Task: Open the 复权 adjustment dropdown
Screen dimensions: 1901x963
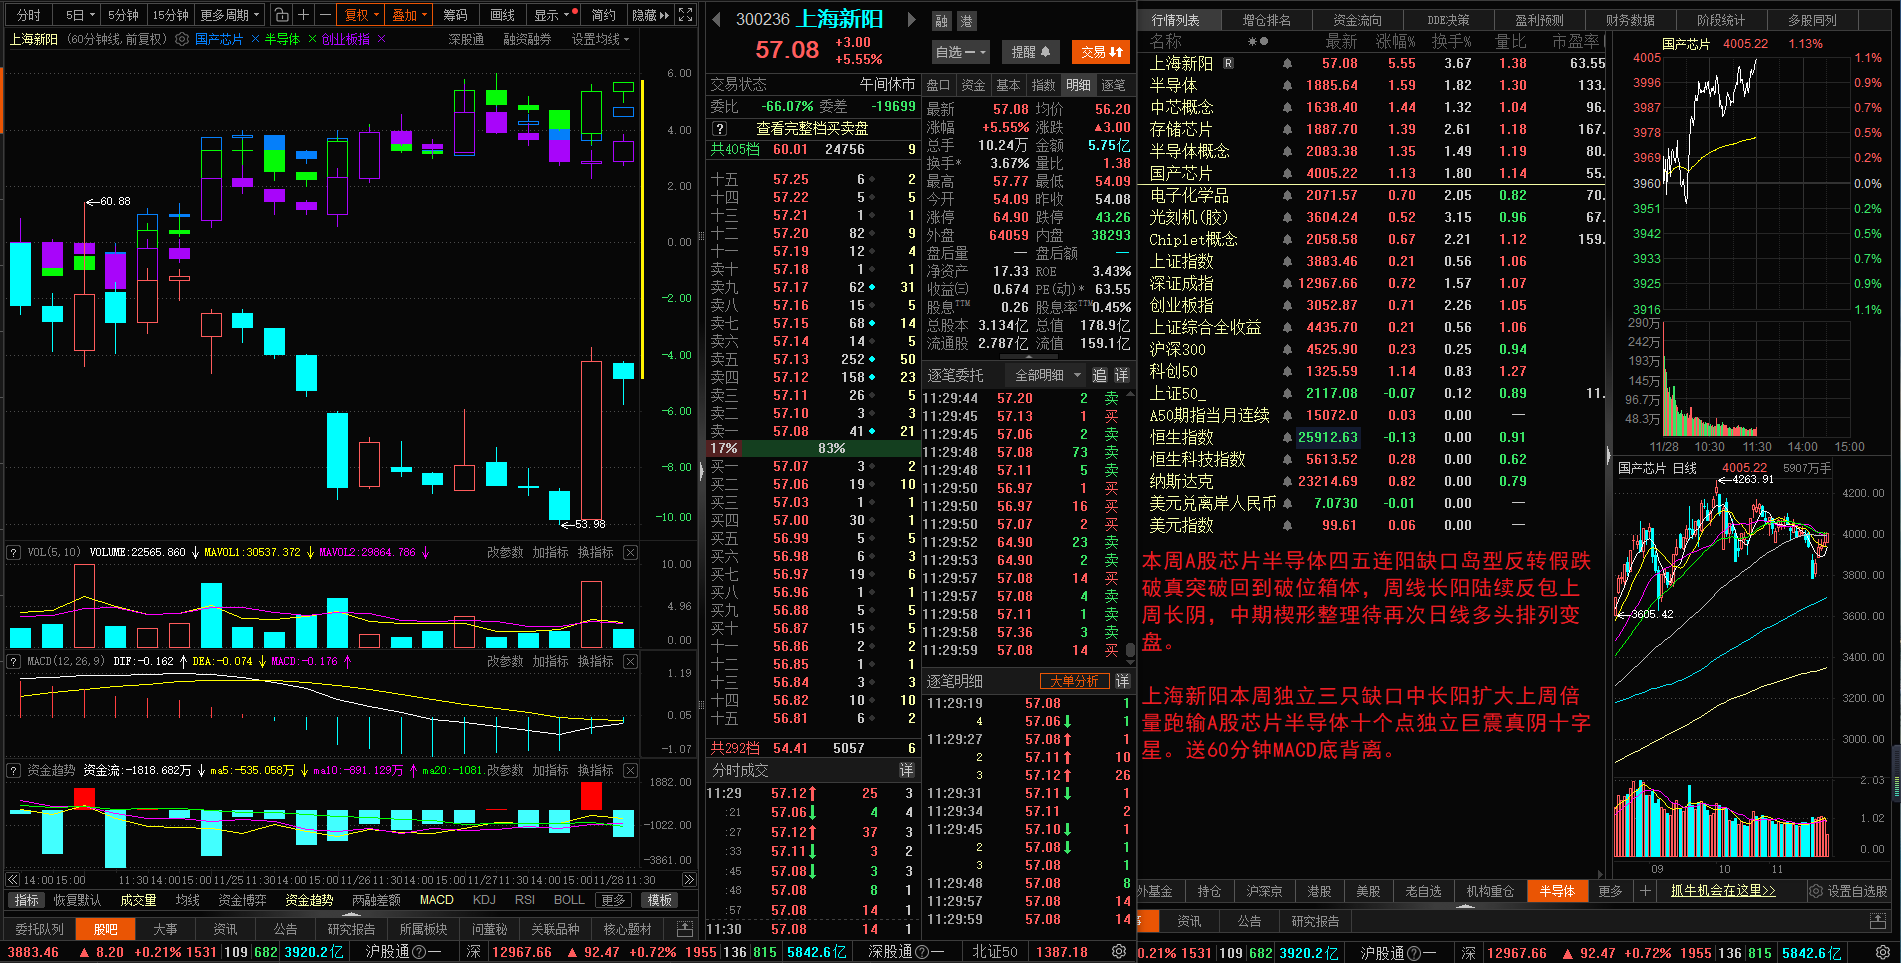Action: [362, 15]
